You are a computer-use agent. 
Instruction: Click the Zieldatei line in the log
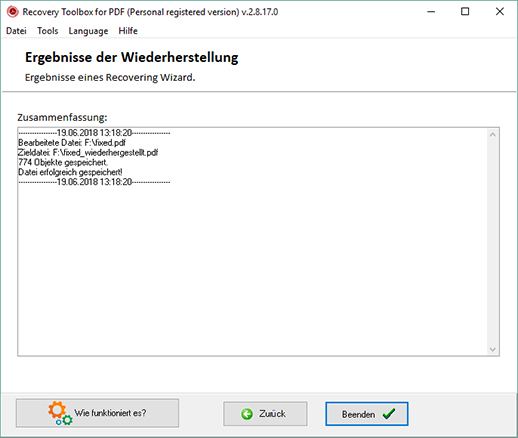point(88,153)
